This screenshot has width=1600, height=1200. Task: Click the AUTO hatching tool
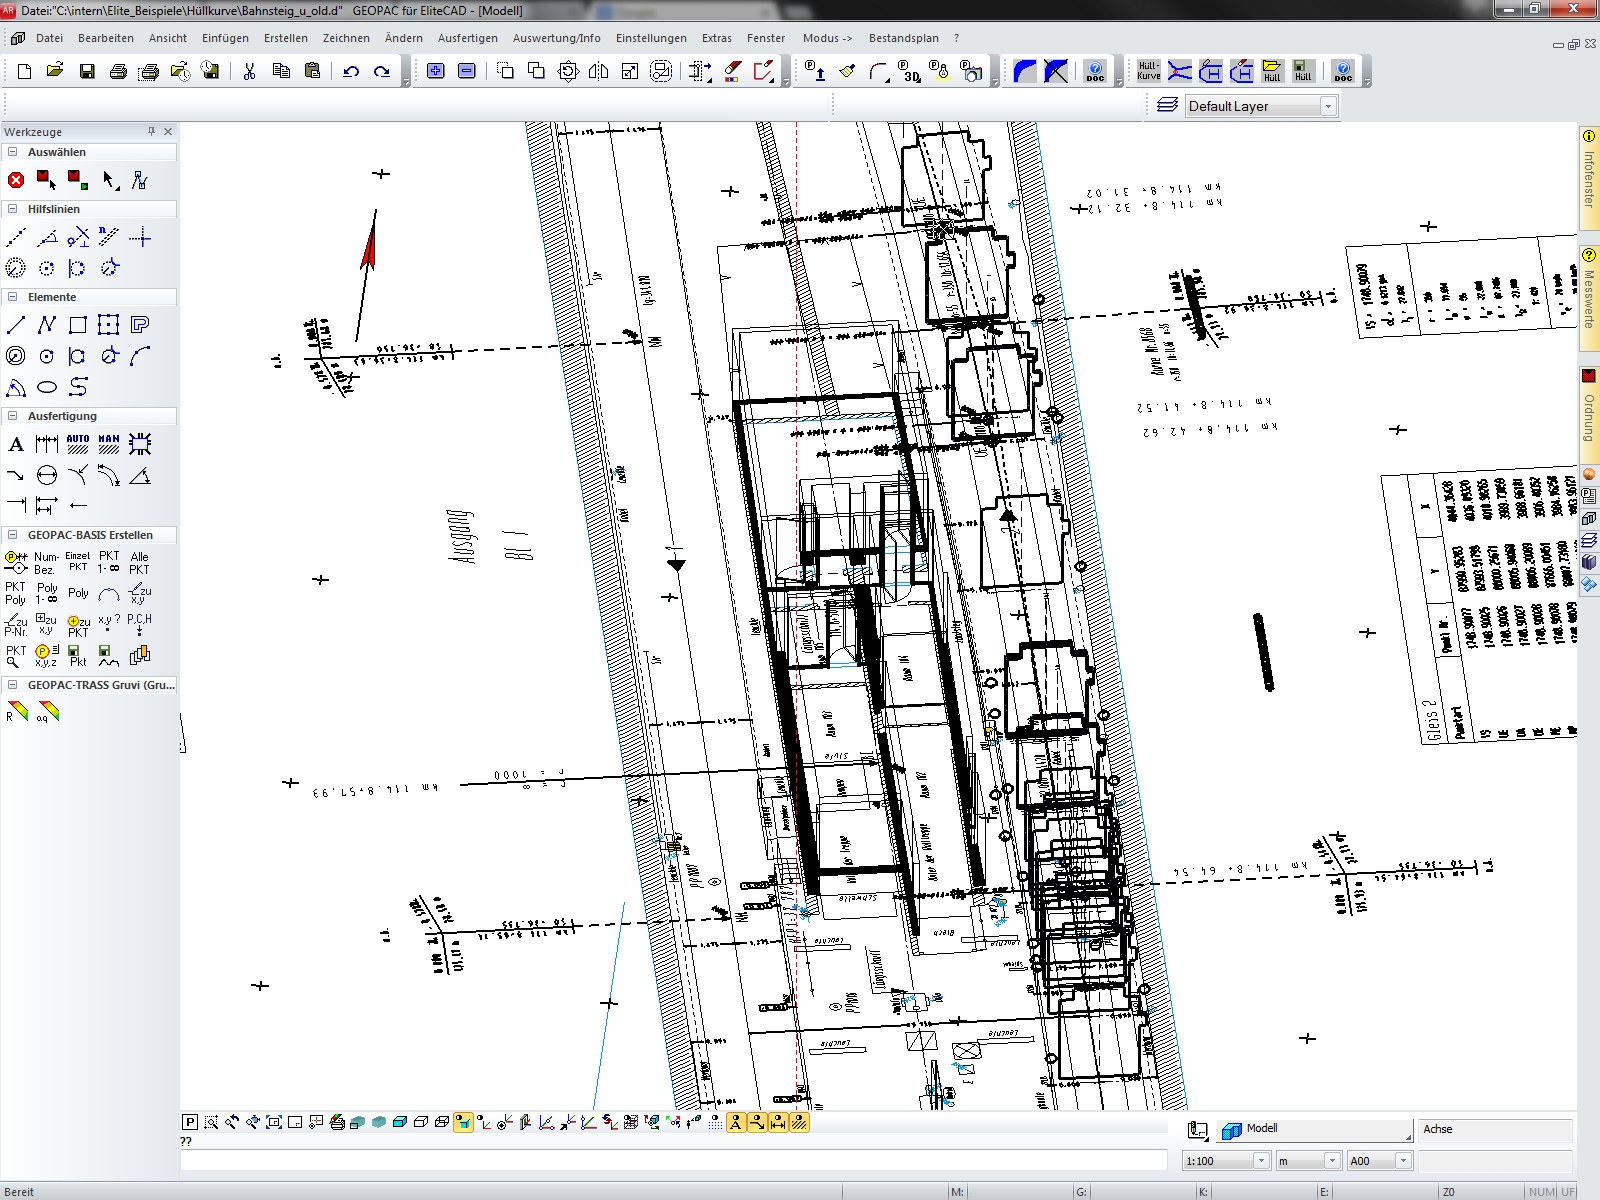(x=78, y=445)
